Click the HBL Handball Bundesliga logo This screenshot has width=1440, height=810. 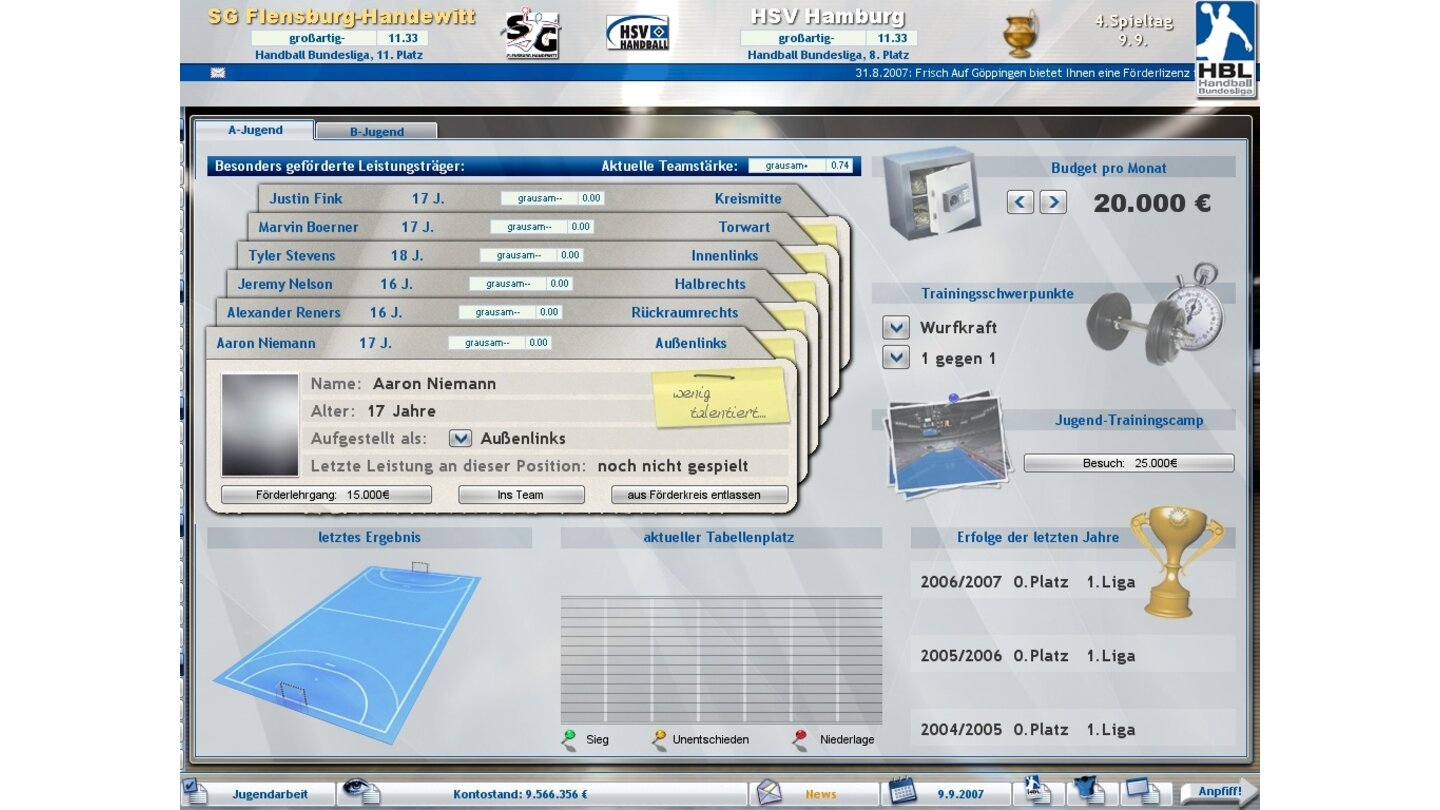(1226, 49)
